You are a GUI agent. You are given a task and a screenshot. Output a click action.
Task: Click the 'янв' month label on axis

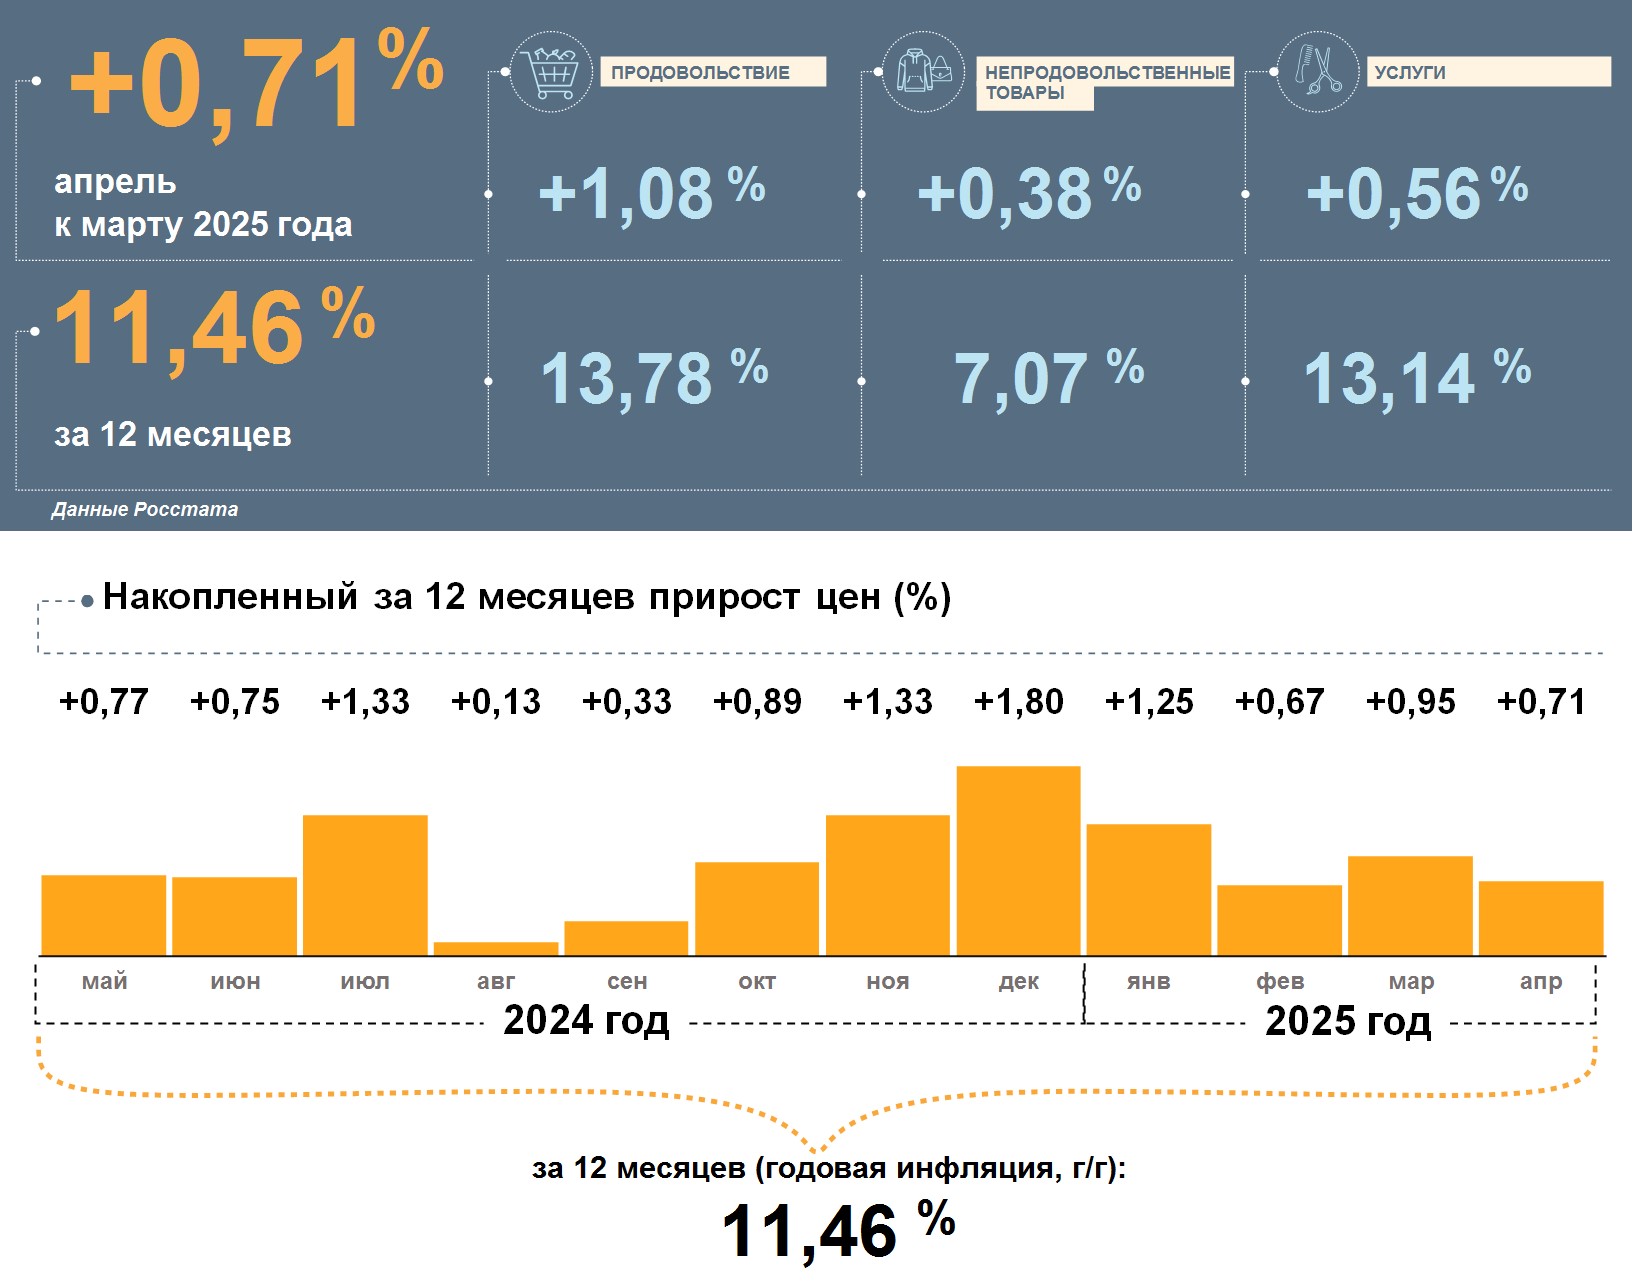click(x=1148, y=982)
